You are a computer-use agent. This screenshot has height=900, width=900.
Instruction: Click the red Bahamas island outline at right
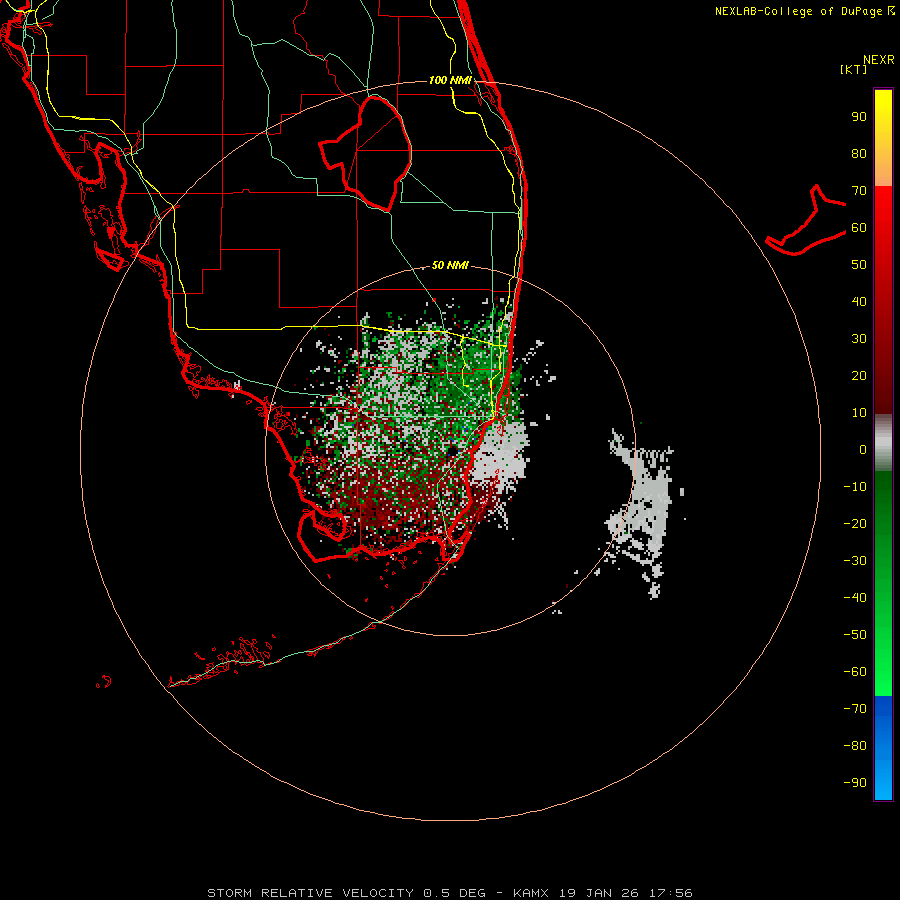pyautogui.click(x=806, y=220)
